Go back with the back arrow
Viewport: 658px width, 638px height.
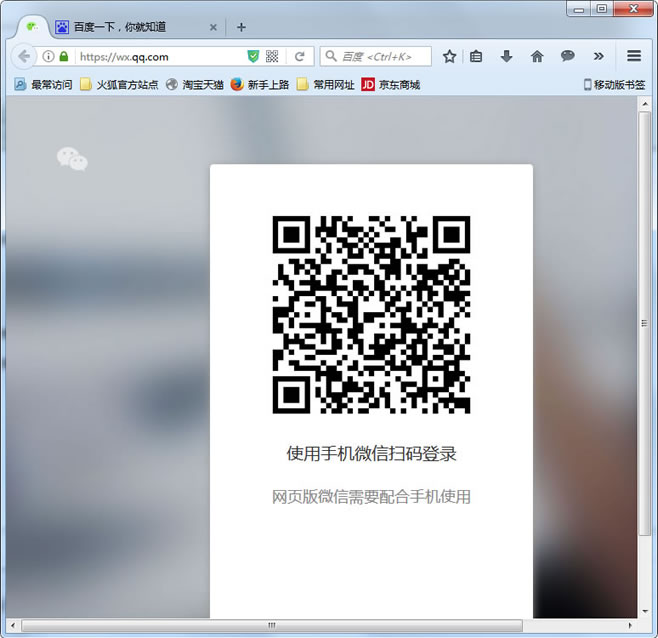[24, 56]
